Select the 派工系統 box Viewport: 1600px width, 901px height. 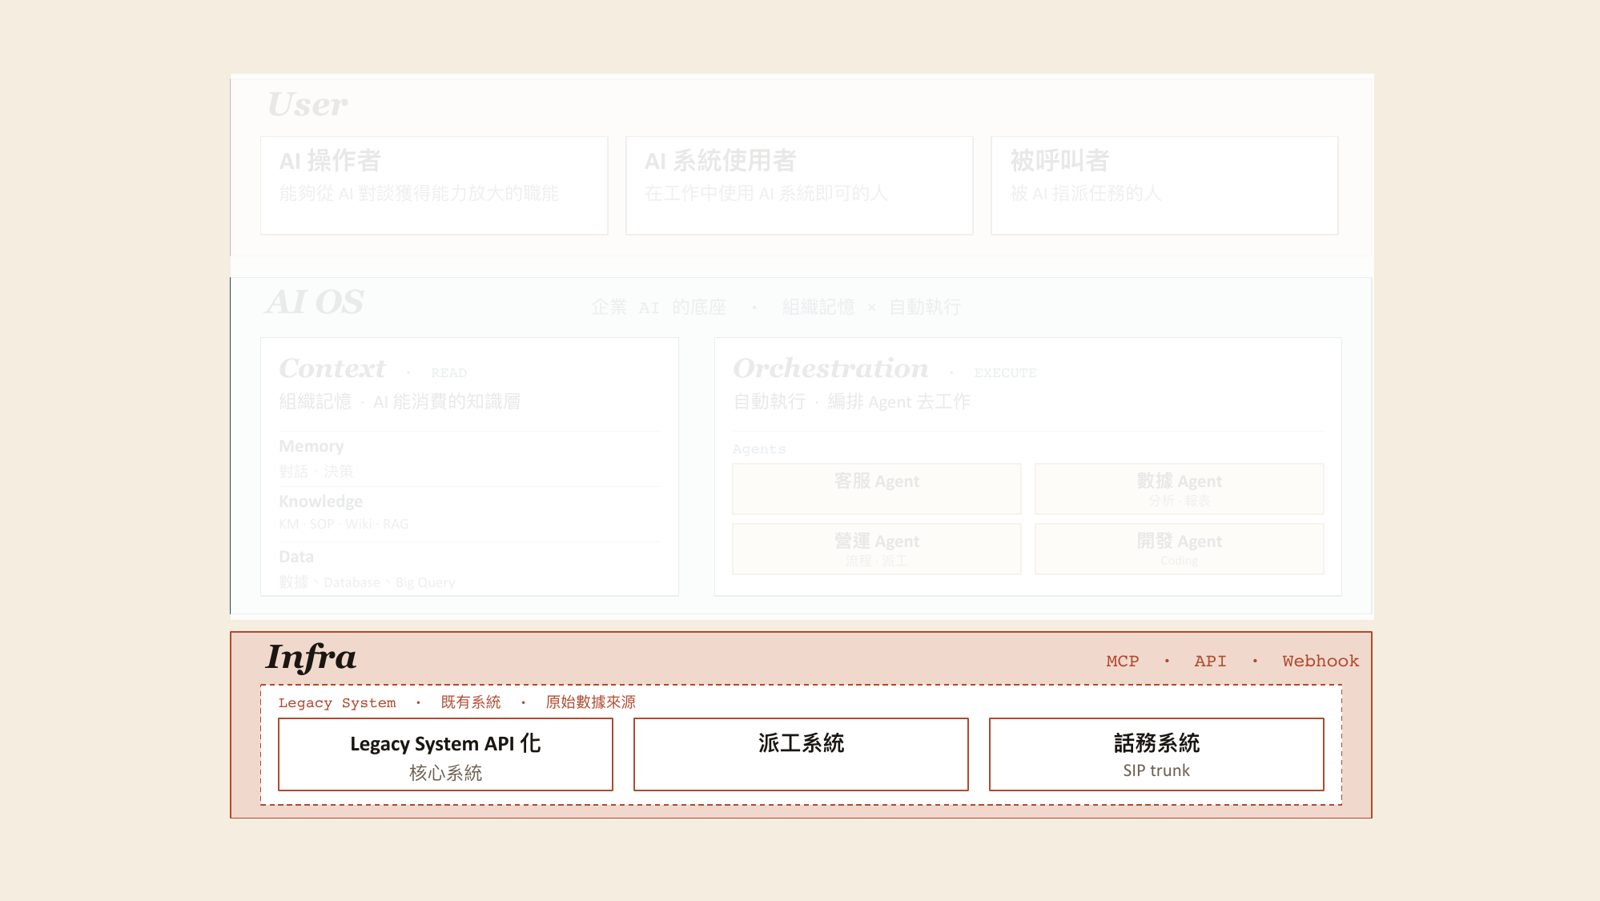coord(801,754)
